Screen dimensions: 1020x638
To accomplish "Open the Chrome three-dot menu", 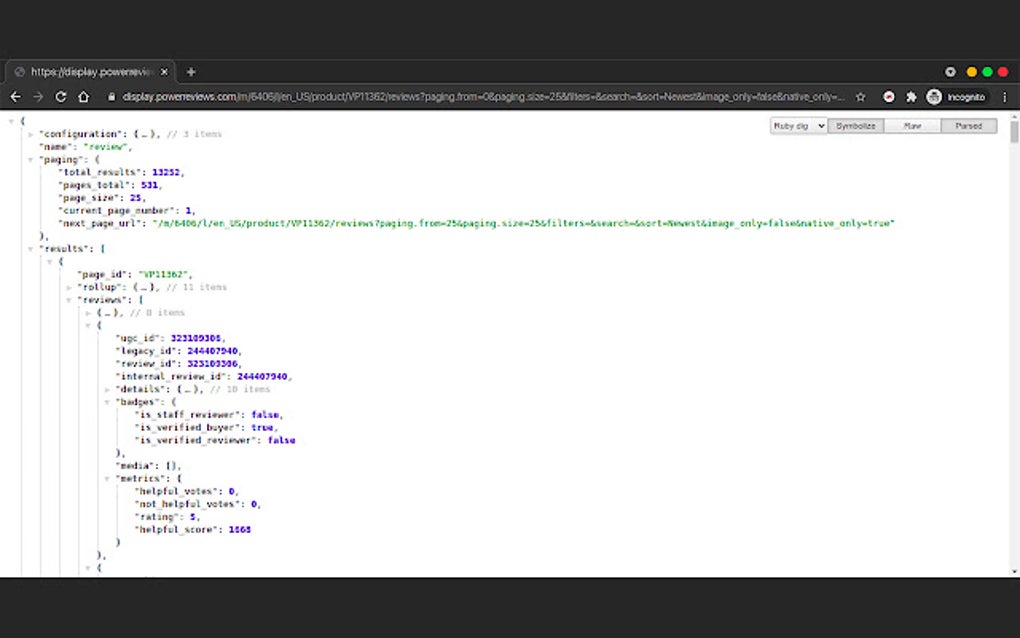I will click(x=1004, y=97).
